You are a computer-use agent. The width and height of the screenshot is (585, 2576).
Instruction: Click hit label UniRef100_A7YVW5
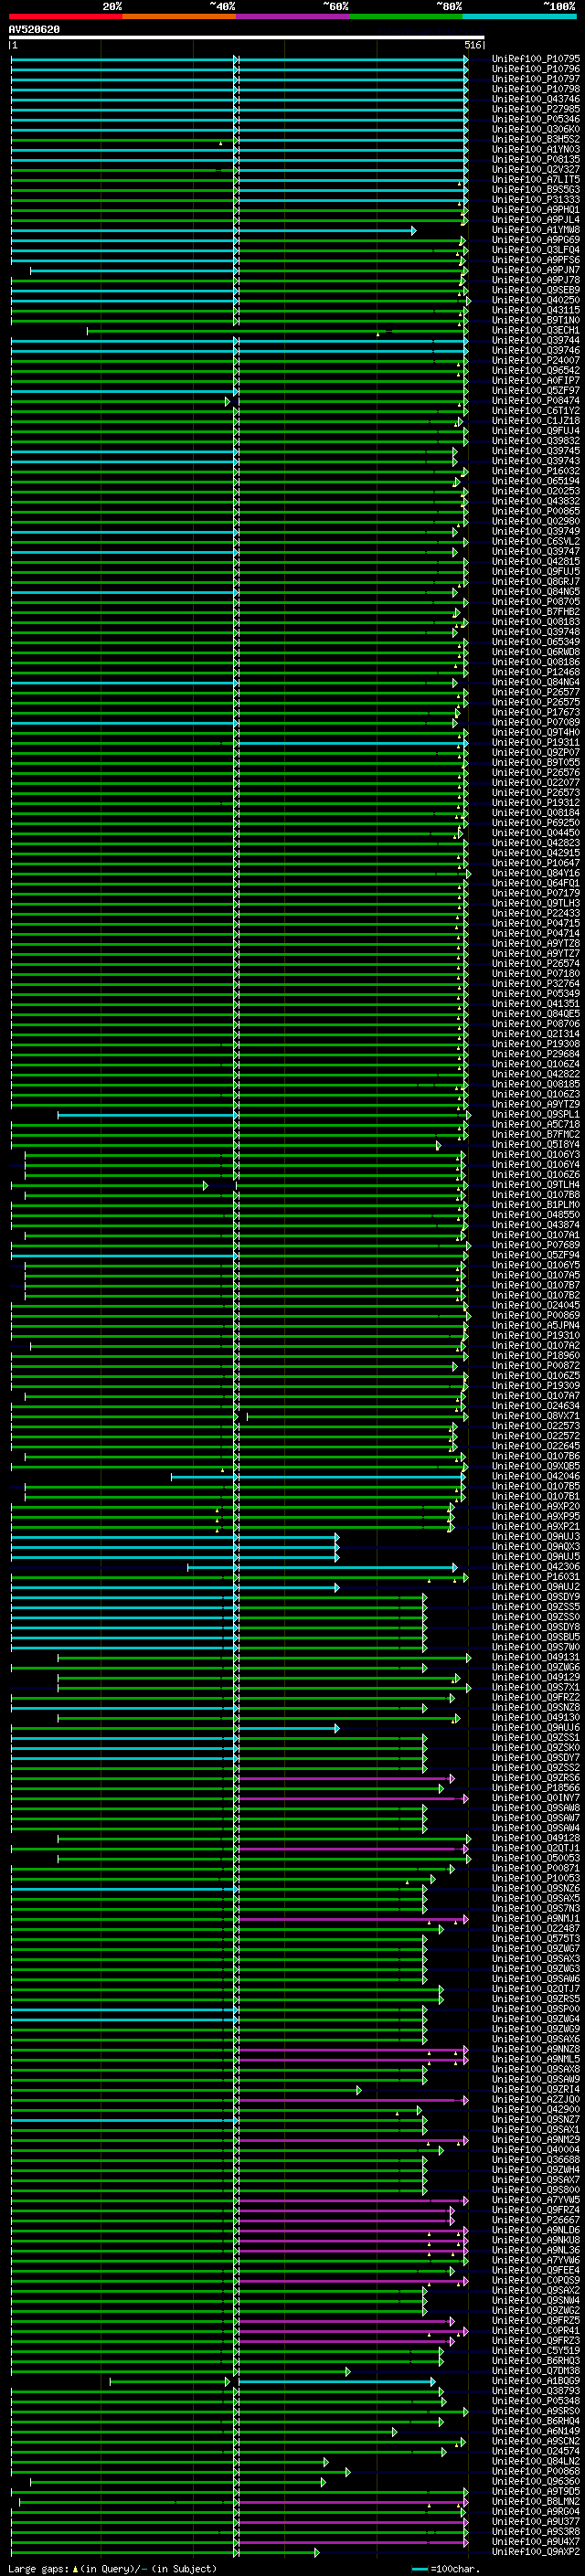click(536, 2200)
